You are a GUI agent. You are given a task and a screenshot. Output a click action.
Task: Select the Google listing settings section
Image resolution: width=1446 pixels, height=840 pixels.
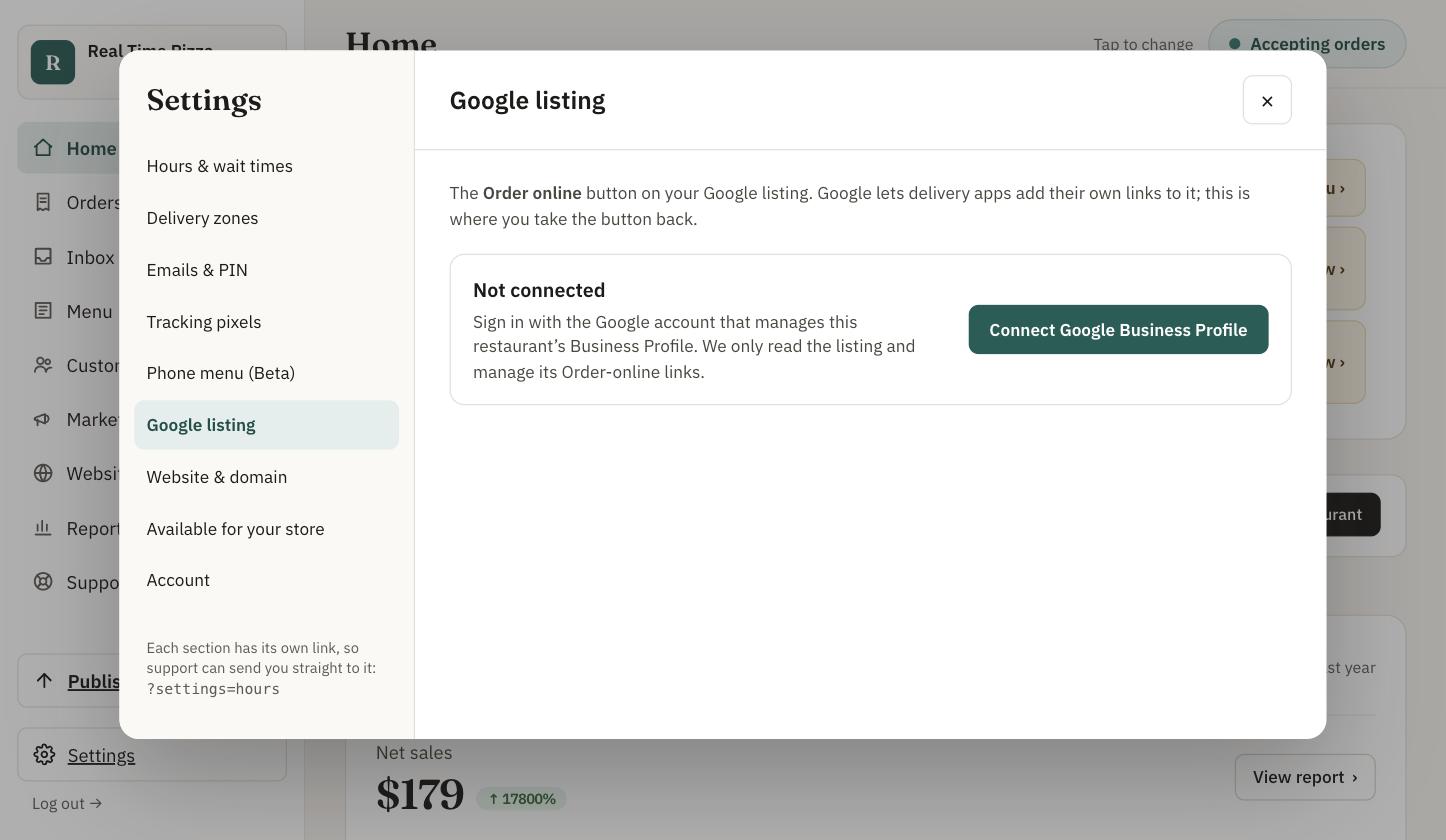click(x=266, y=425)
